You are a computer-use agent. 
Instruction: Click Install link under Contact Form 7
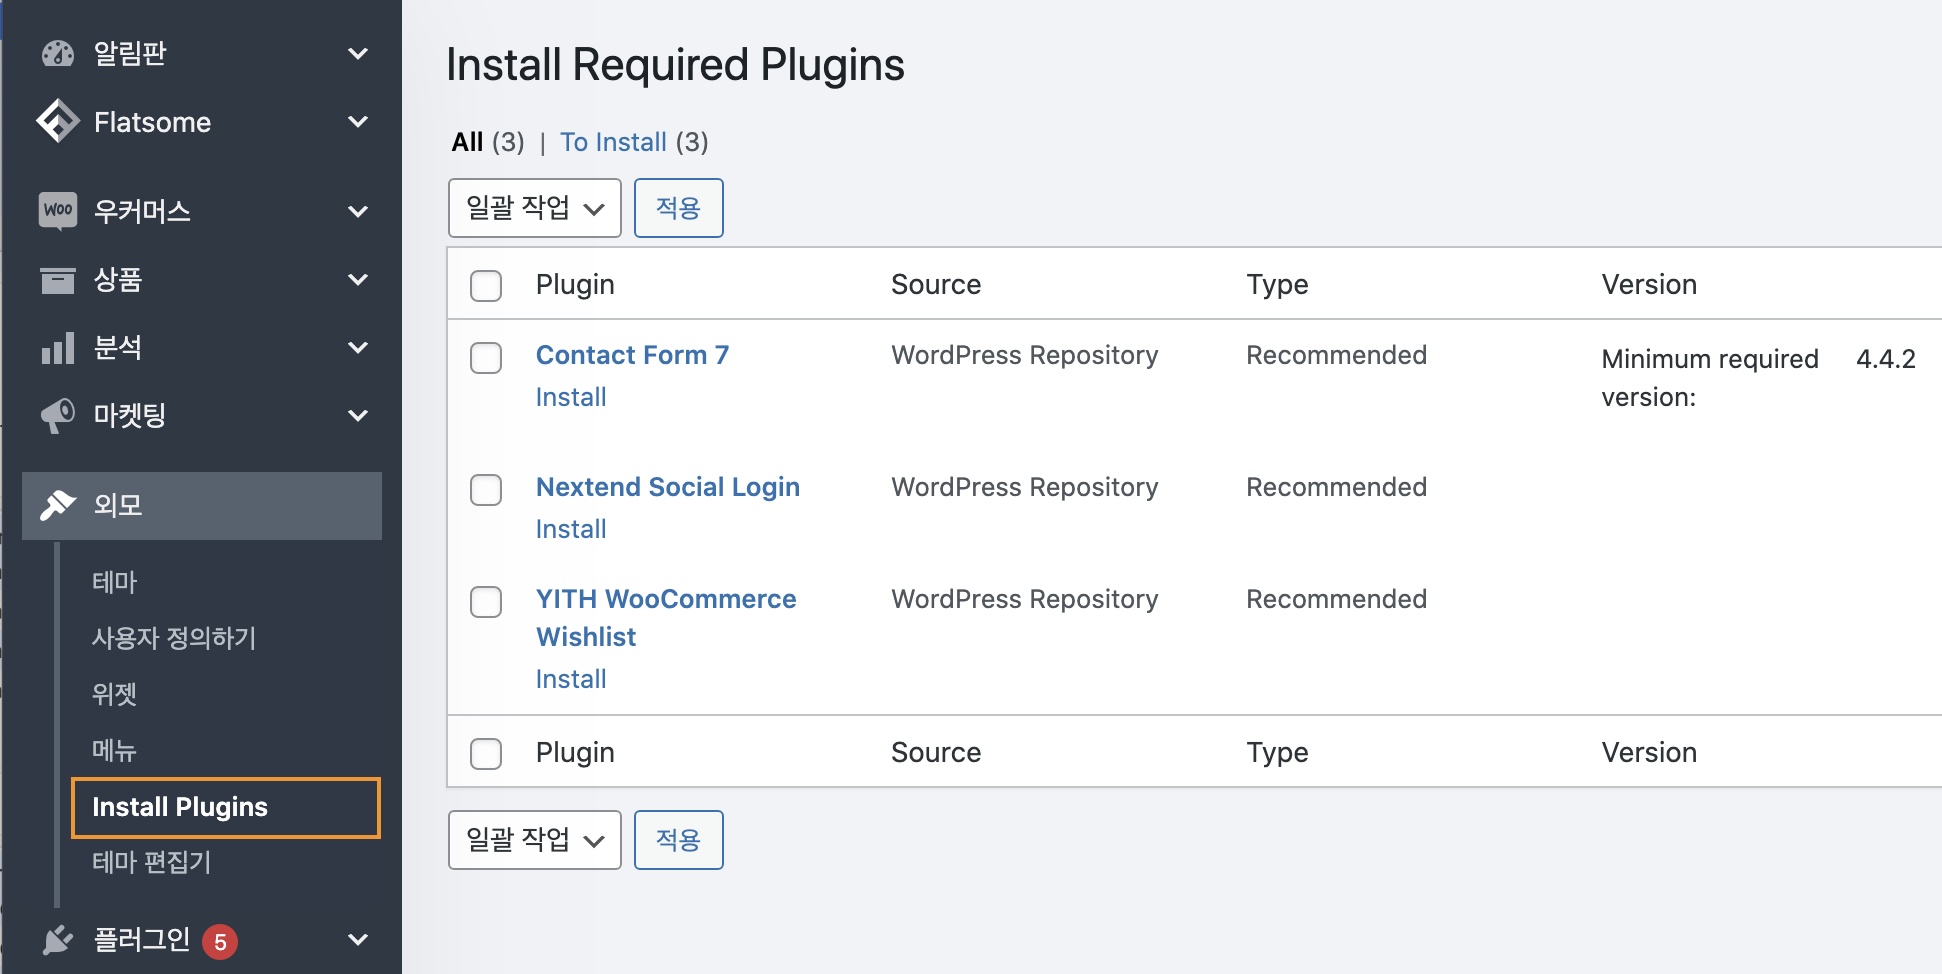[571, 397]
